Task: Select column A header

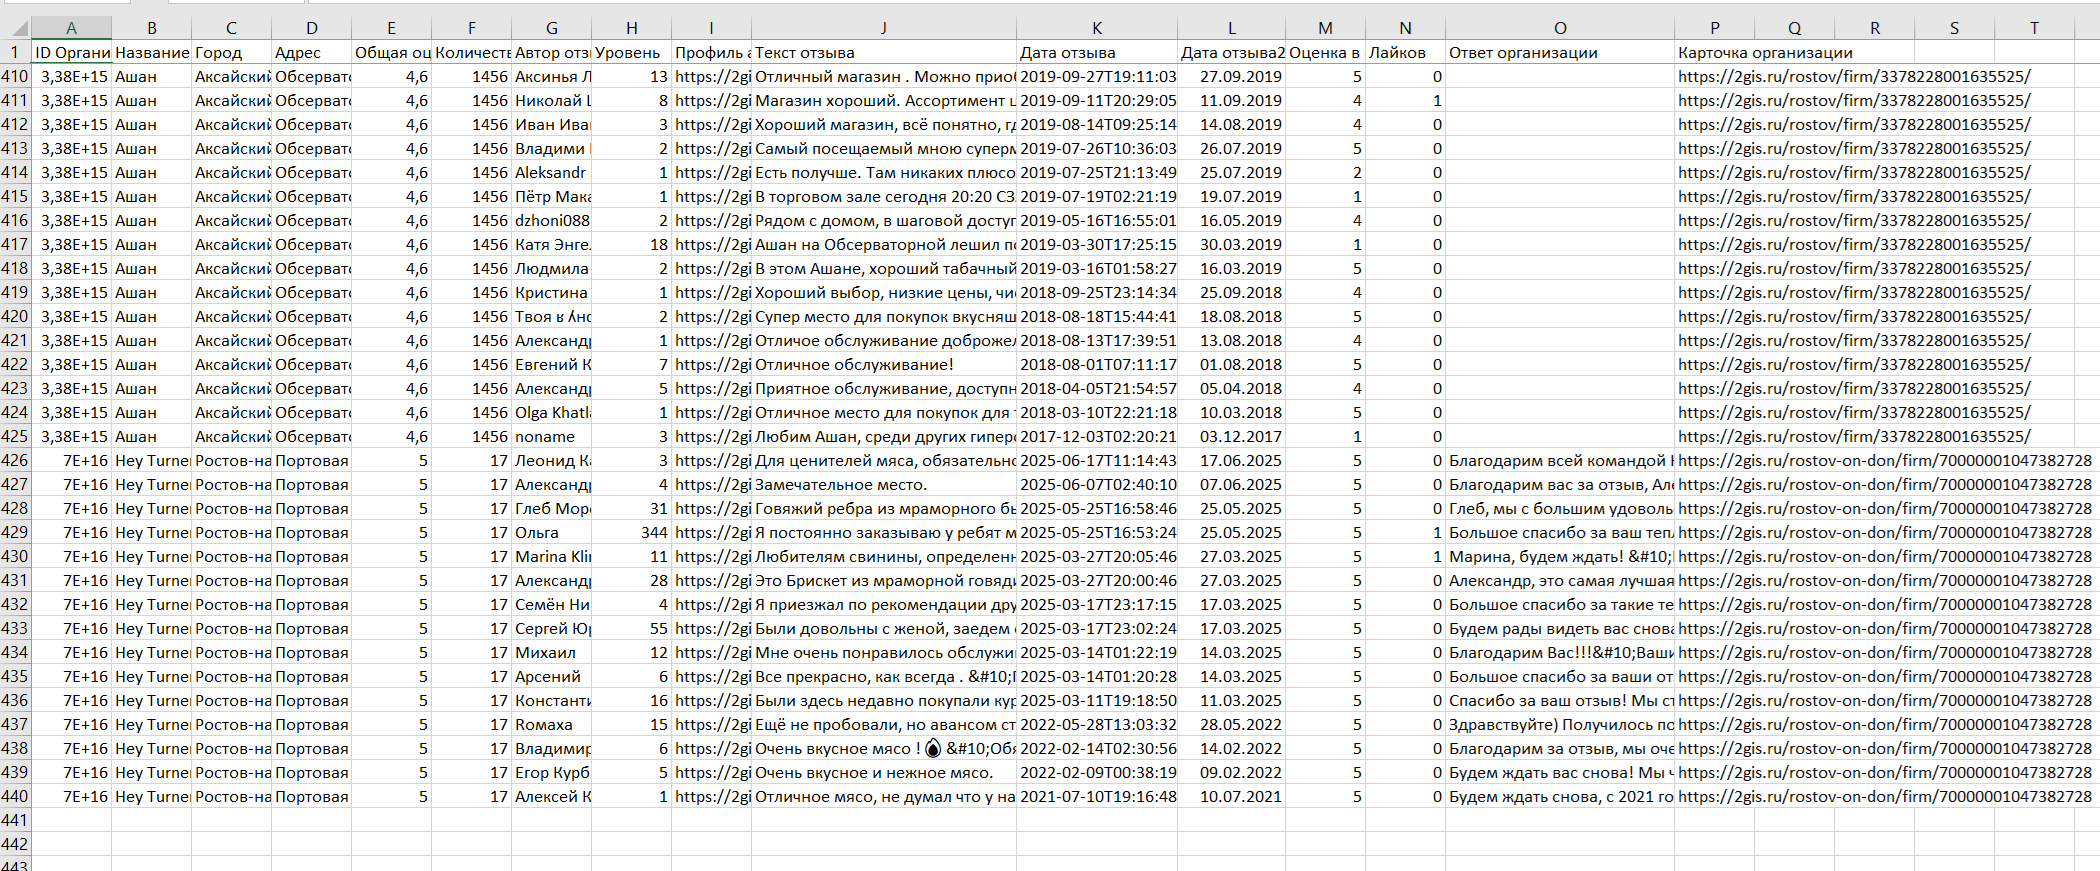Action: tap(71, 28)
